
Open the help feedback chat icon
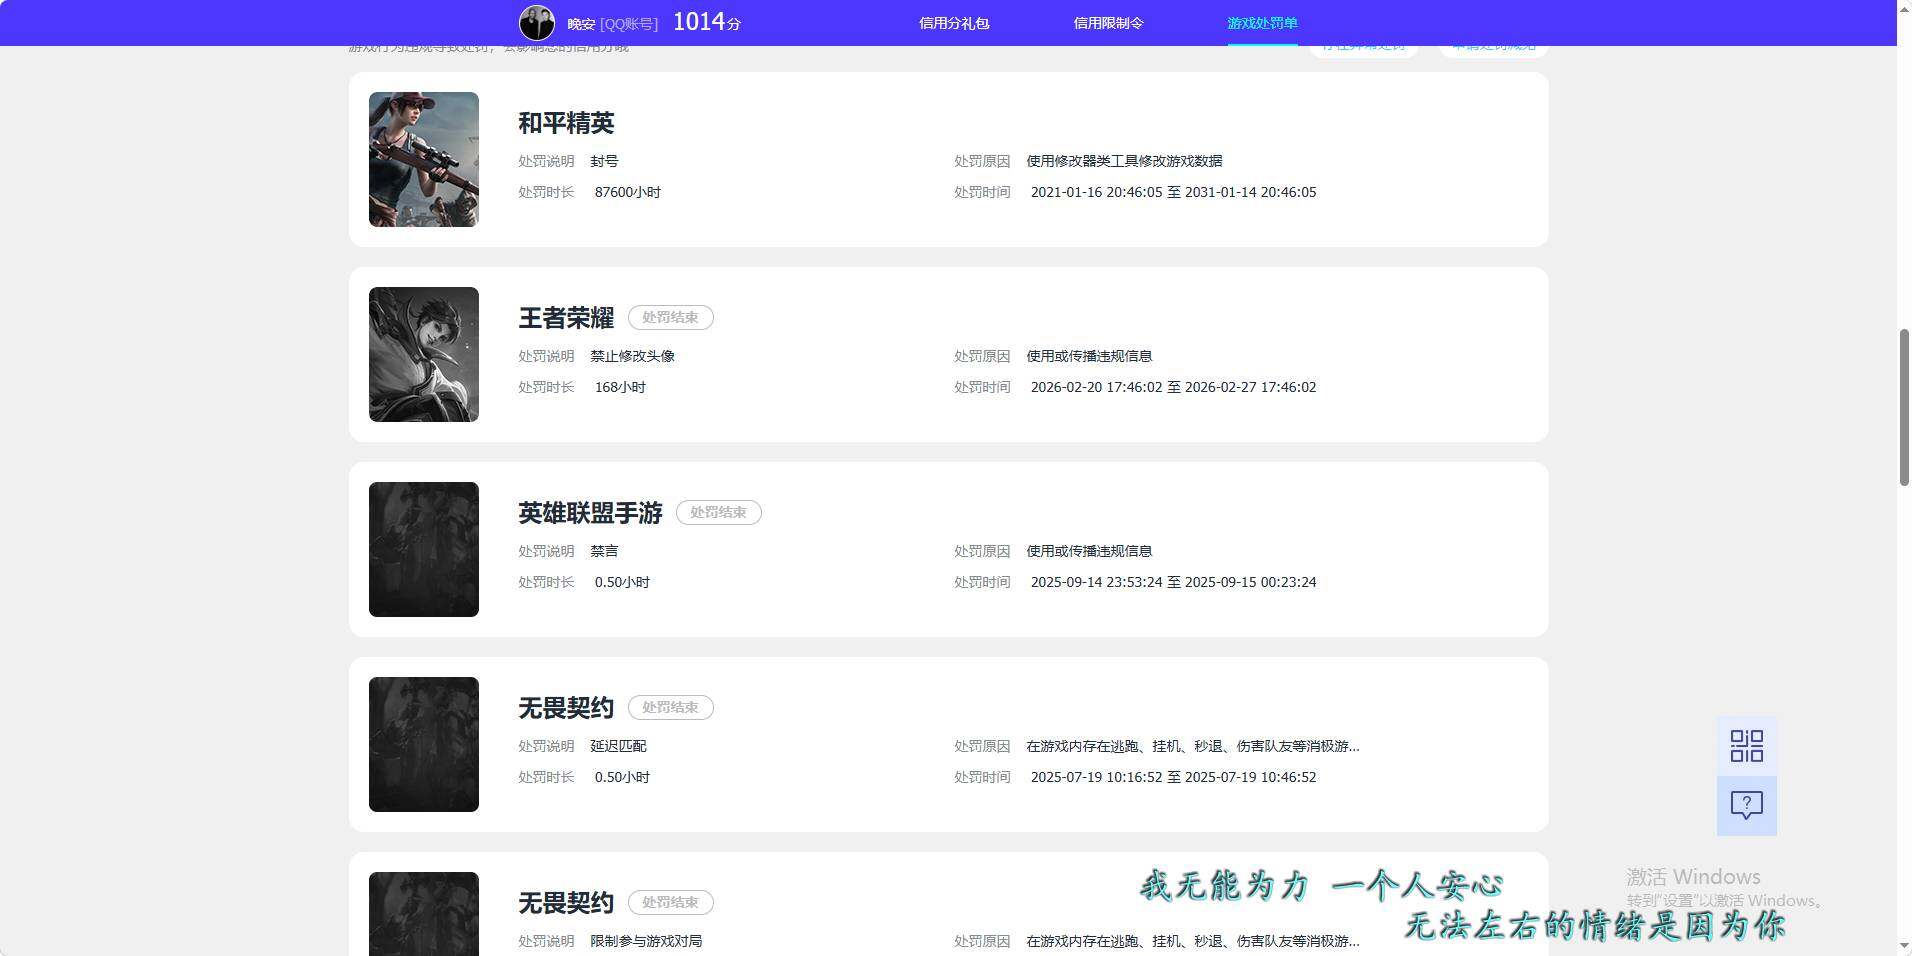(1746, 806)
